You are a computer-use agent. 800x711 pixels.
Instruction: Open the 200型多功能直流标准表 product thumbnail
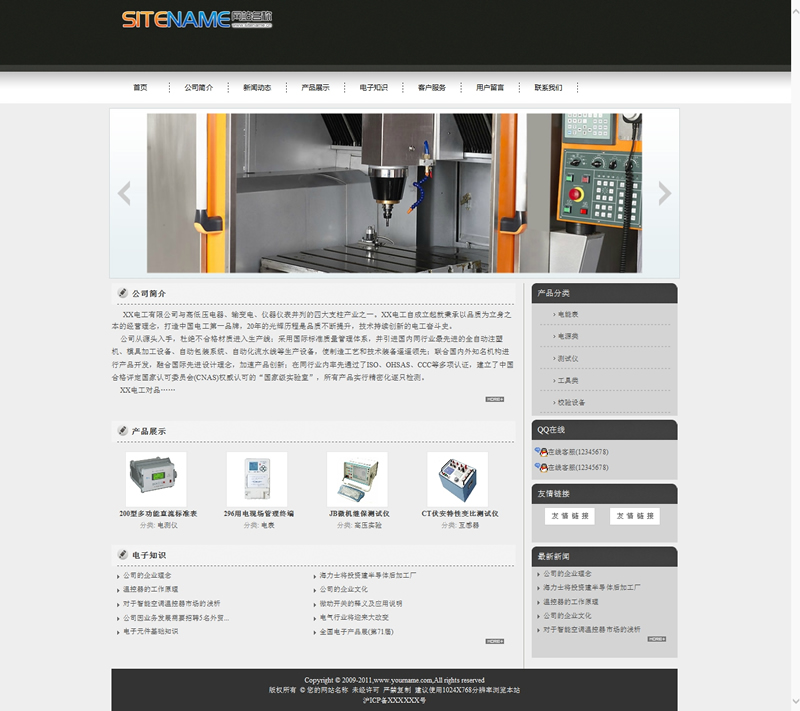[x=156, y=479]
